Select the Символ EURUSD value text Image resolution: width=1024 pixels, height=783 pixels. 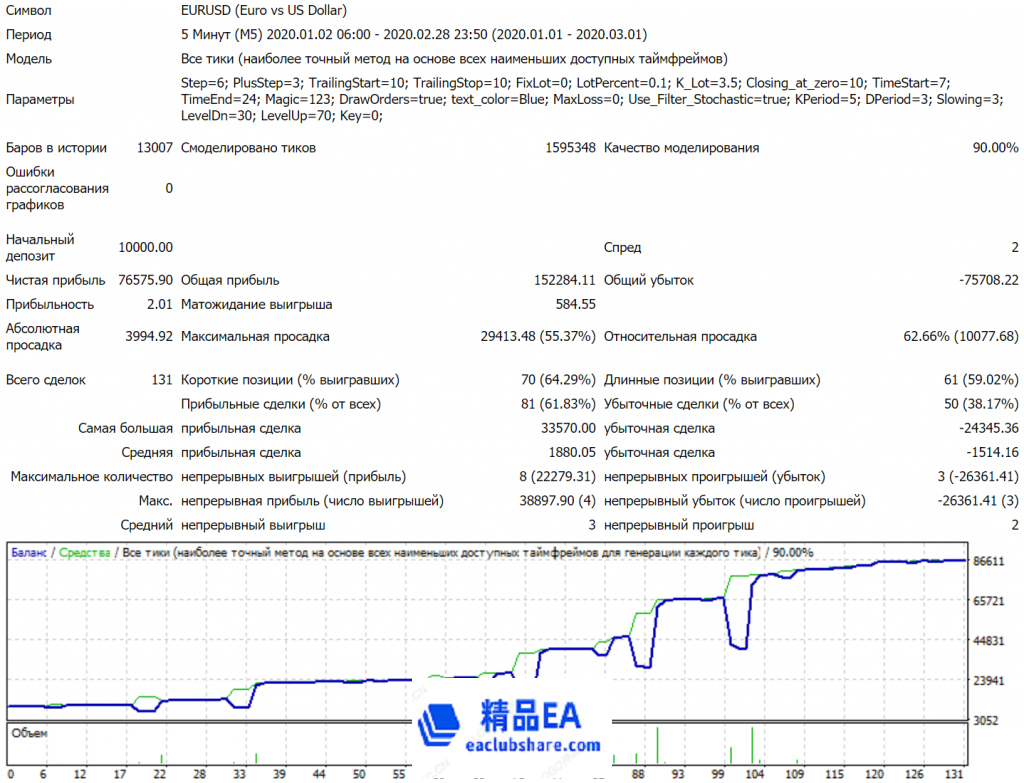(x=264, y=11)
